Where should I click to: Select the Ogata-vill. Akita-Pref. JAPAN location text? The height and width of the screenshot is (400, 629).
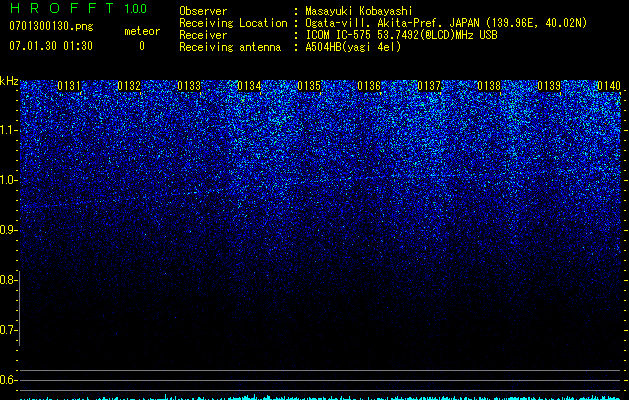tap(446, 23)
